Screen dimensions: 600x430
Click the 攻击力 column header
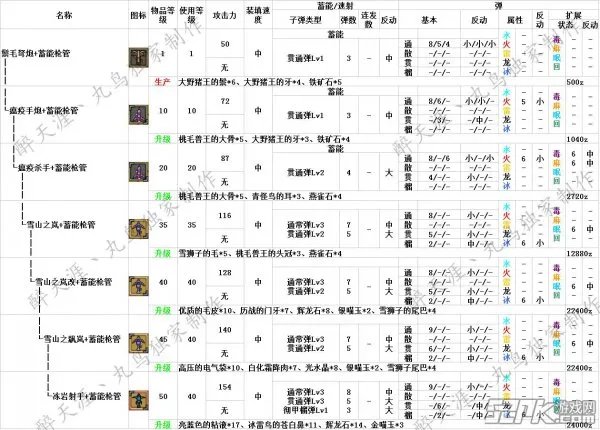225,16
